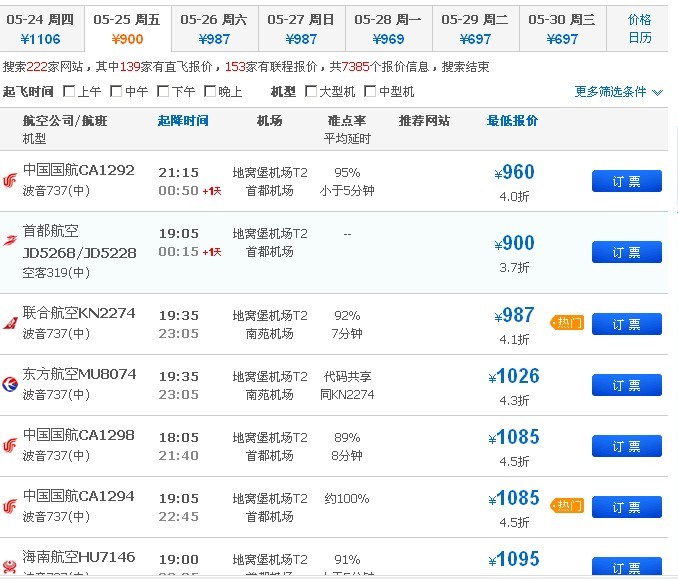Open flight 联合航空KN2274 details
Image resolution: width=678 pixels, height=579 pixels.
(79, 313)
